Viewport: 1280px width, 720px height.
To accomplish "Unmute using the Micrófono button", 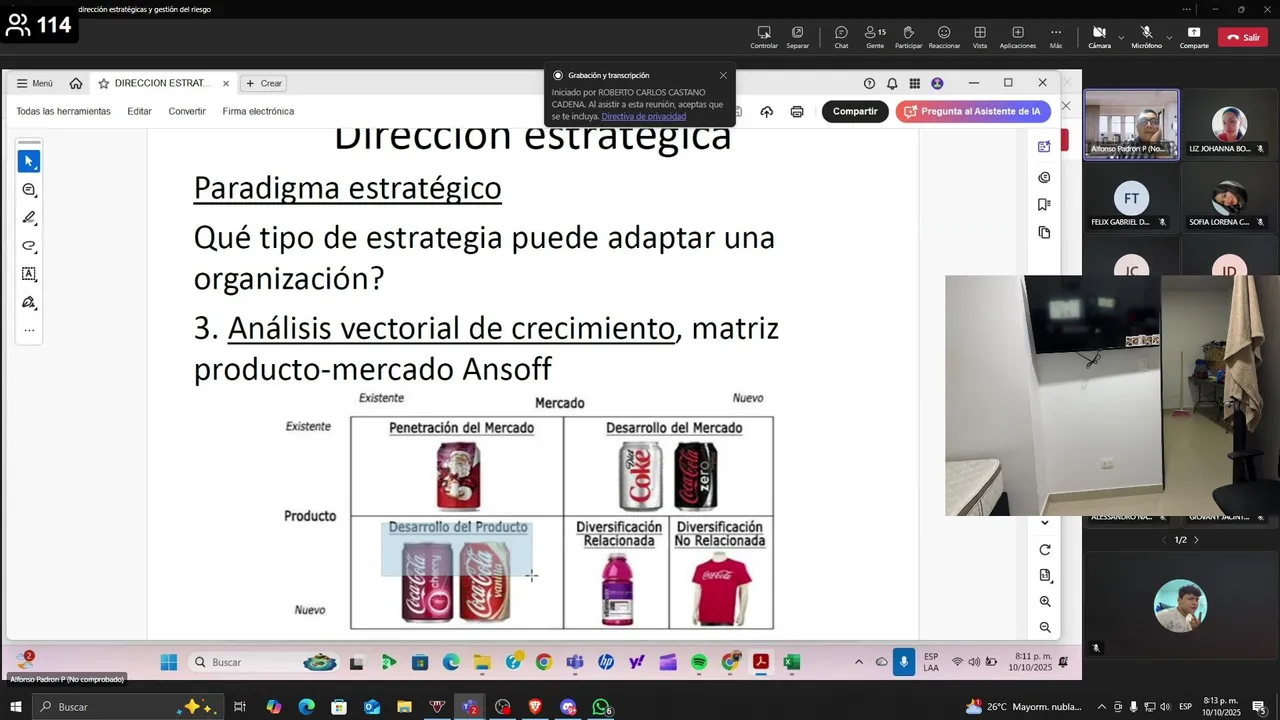I will coord(1146,37).
